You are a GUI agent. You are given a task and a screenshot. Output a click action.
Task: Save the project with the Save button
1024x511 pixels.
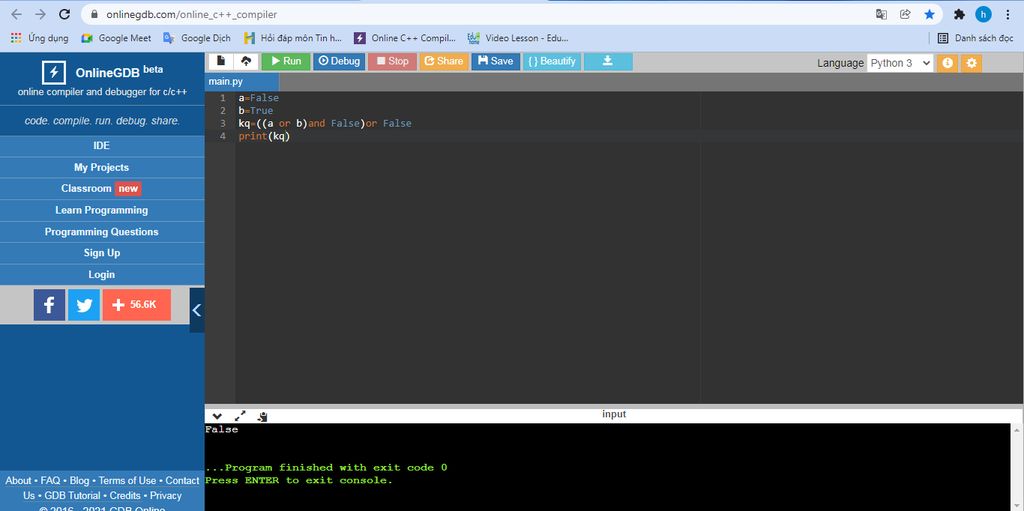coord(496,61)
